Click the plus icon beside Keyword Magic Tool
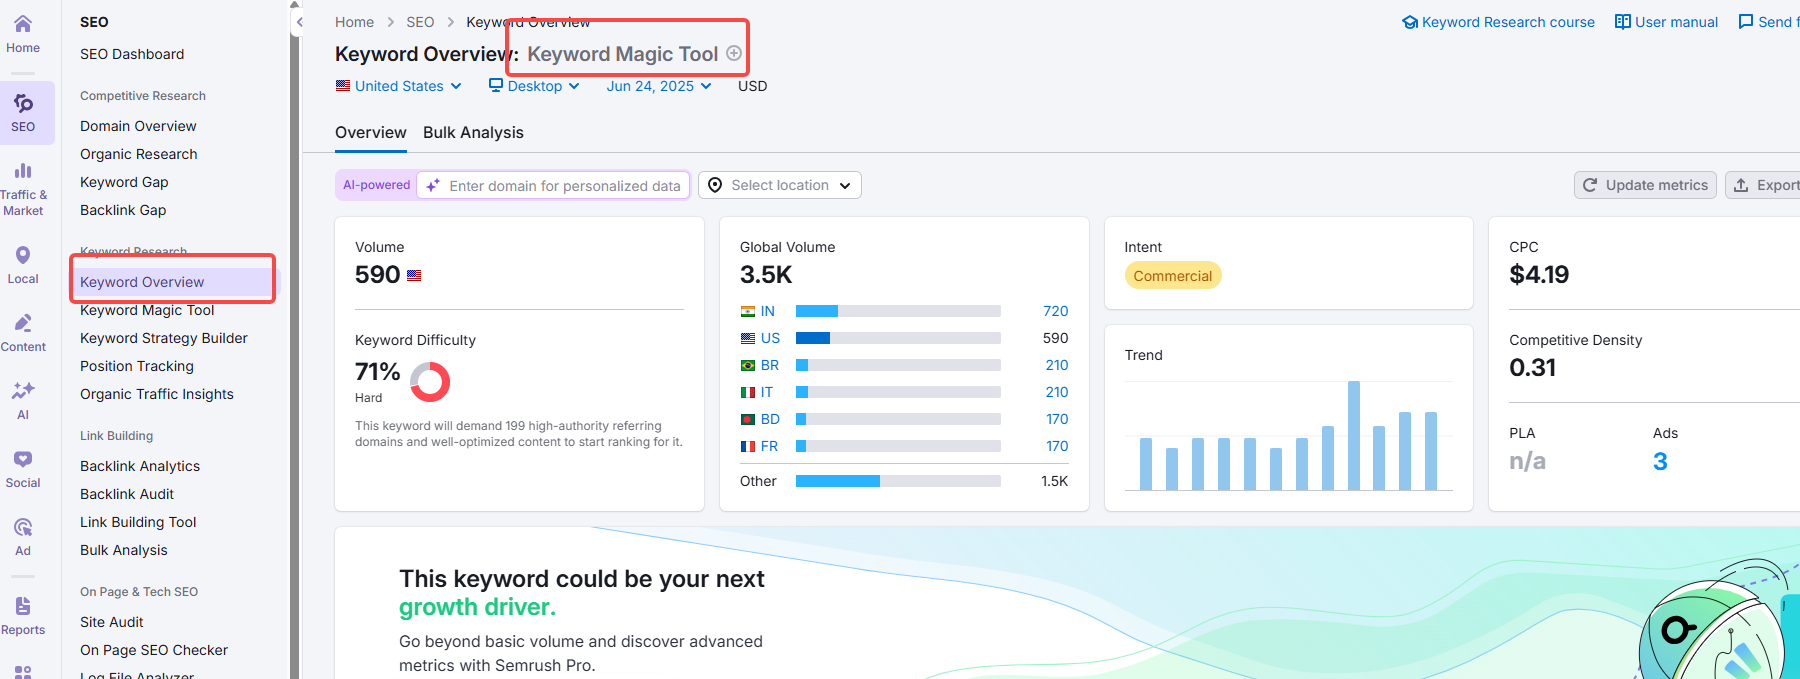 coord(734,54)
